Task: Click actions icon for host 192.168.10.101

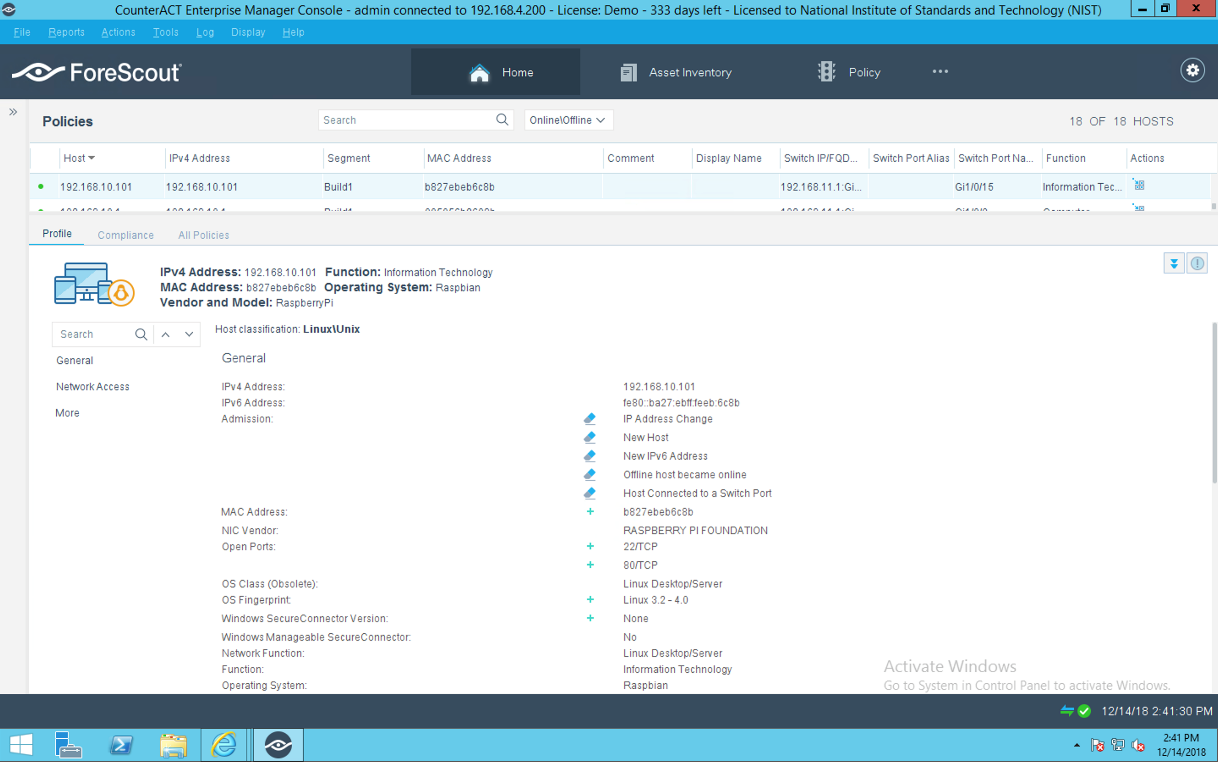Action: tap(1139, 185)
